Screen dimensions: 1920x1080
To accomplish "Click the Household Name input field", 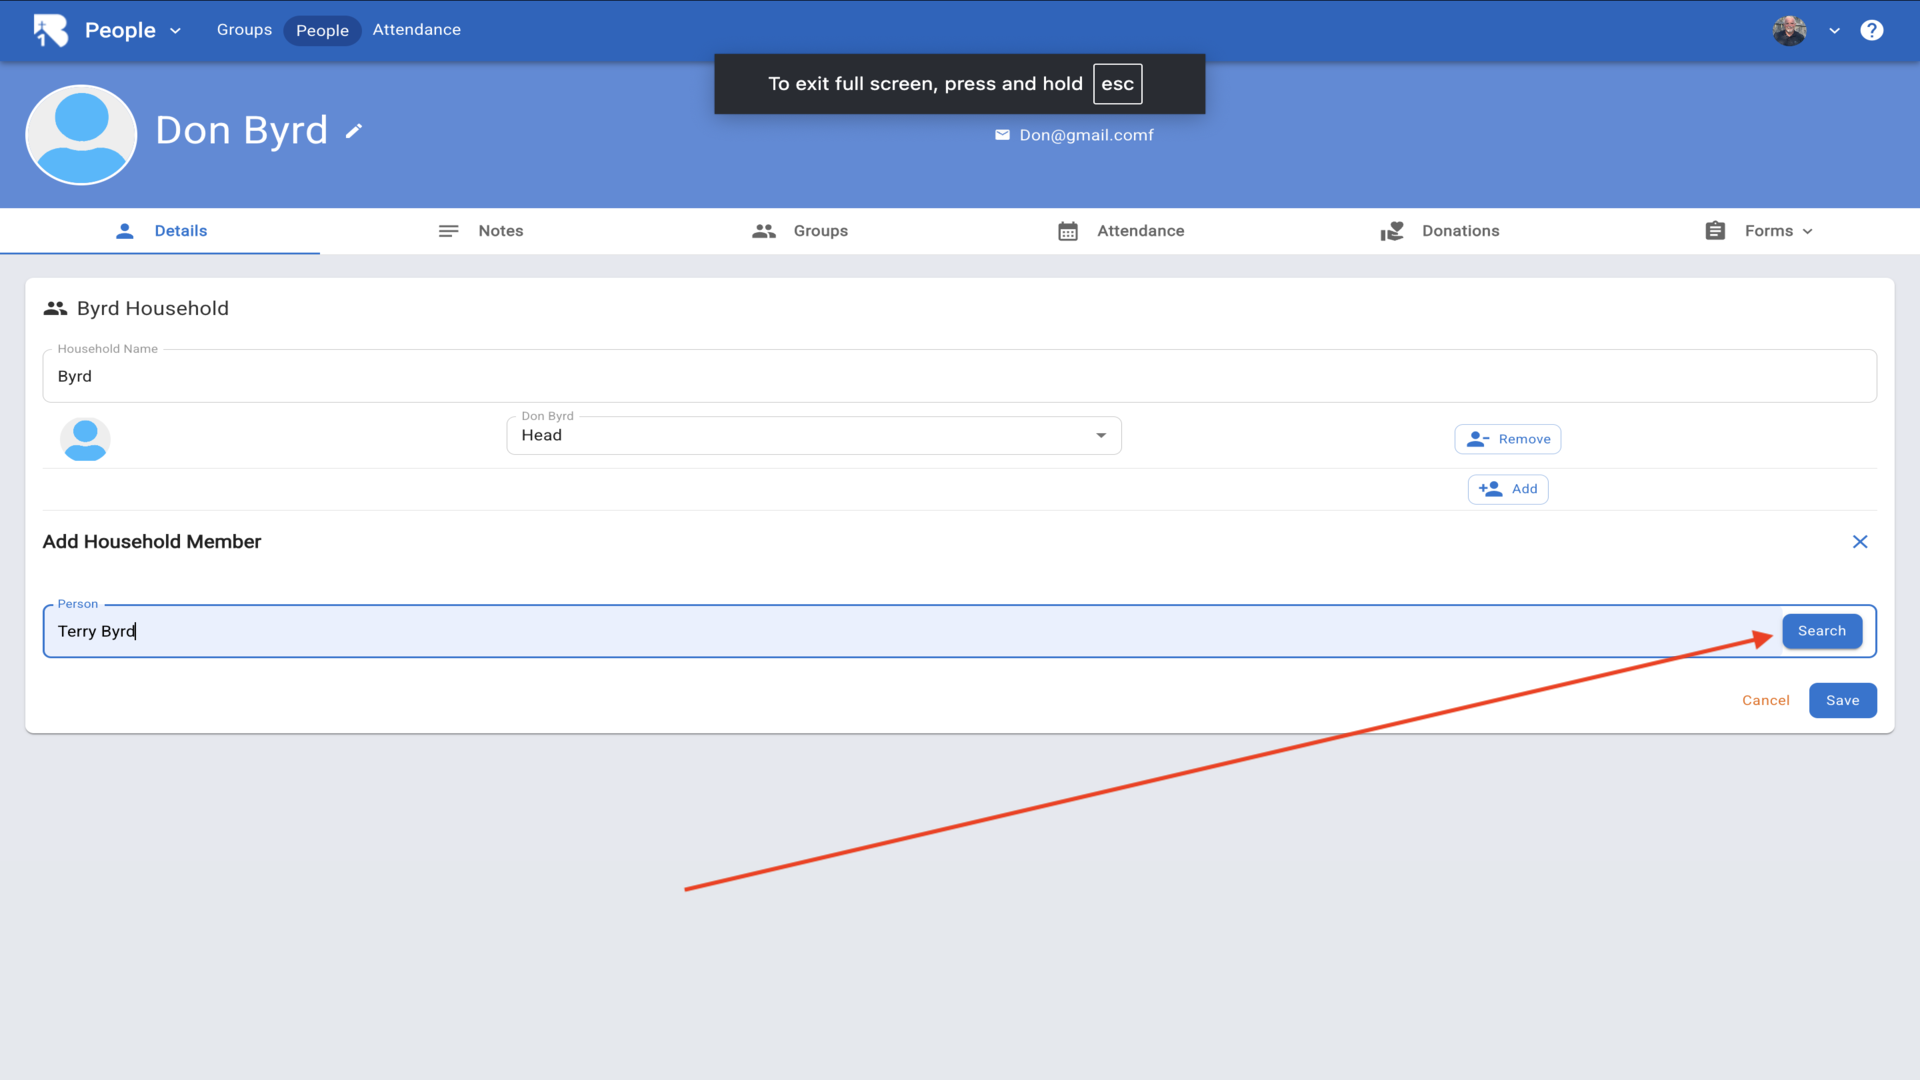I will [958, 377].
